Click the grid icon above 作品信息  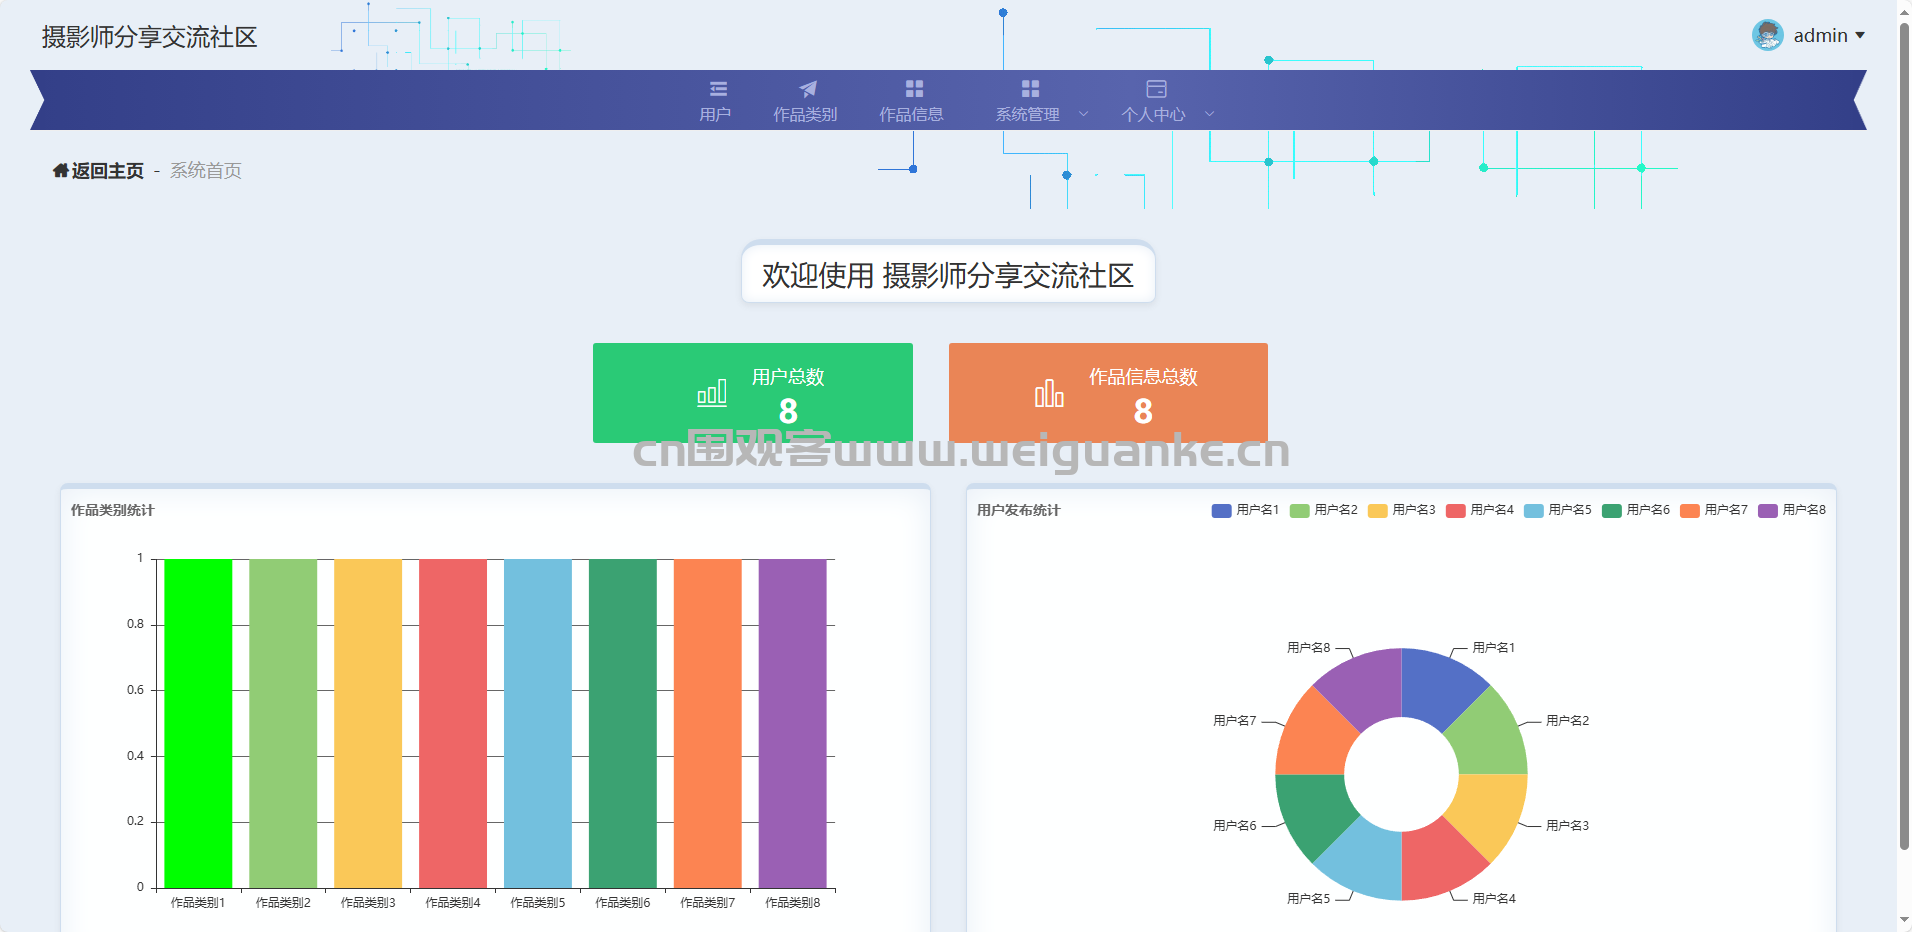(914, 89)
